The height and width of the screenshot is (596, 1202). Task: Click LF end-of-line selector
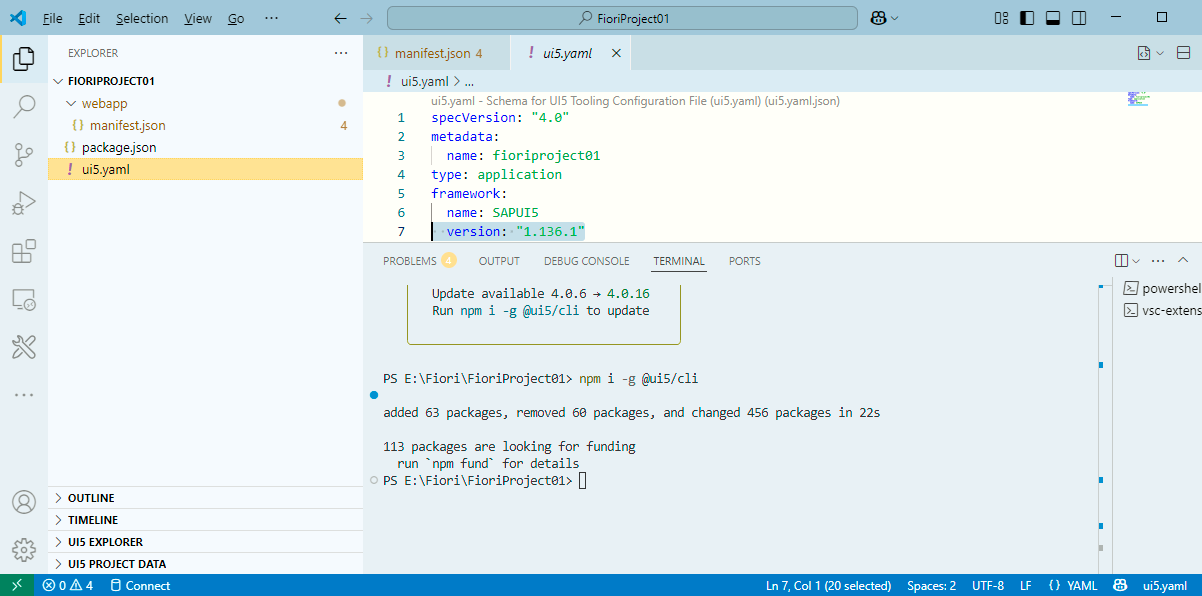click(1025, 585)
